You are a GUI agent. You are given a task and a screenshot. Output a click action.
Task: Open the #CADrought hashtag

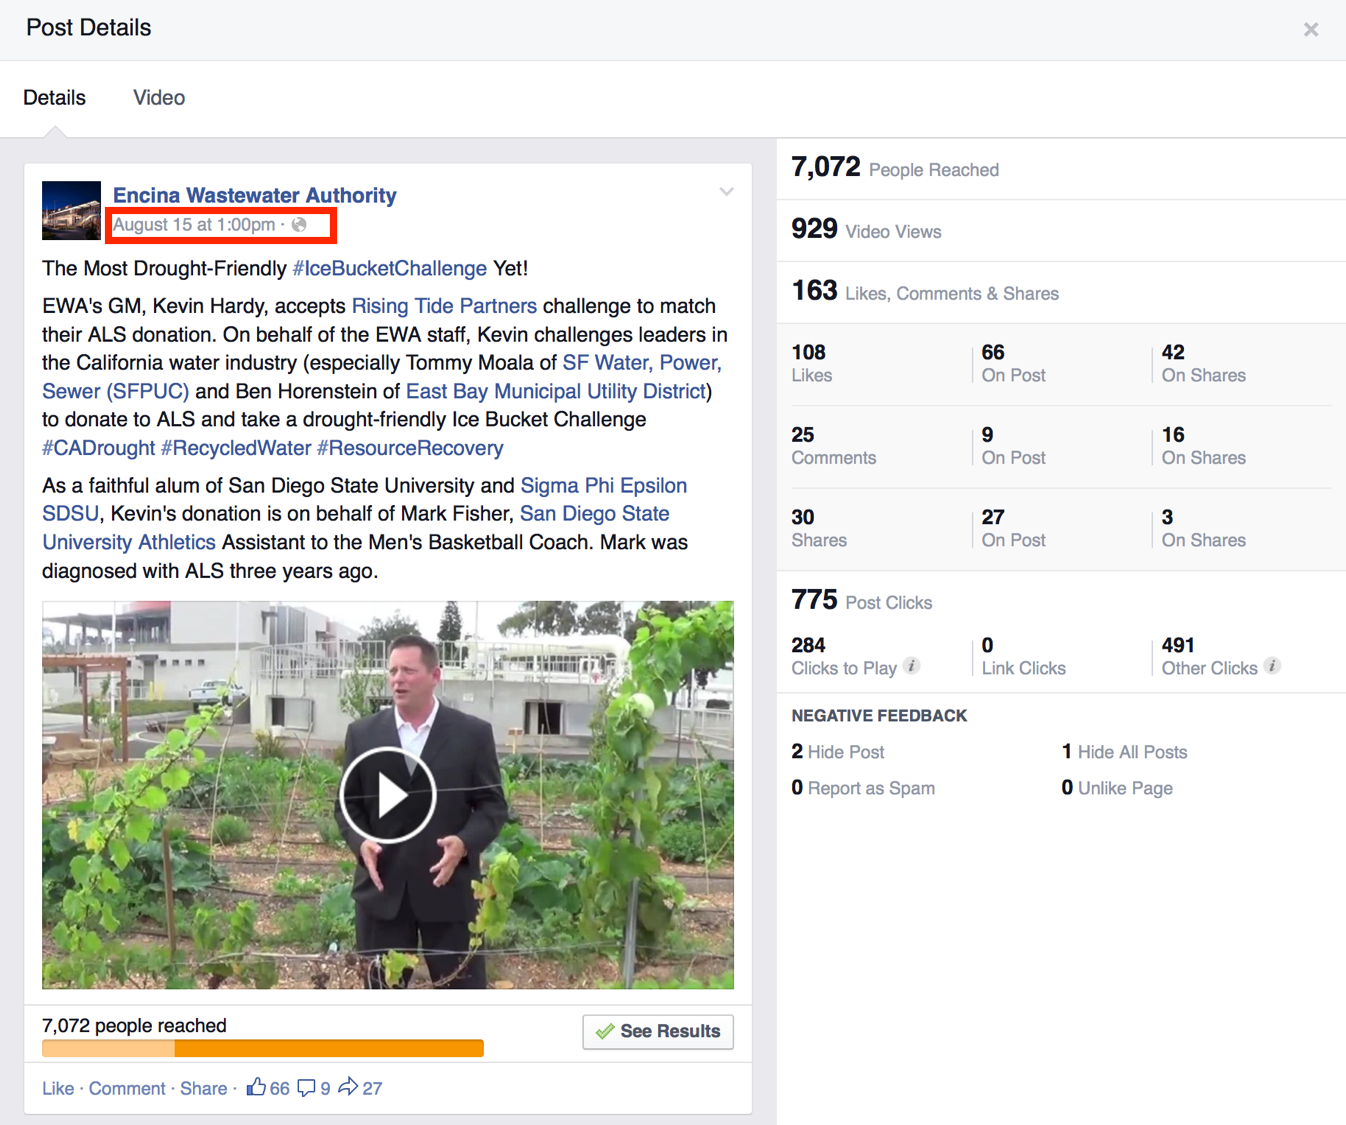point(98,448)
